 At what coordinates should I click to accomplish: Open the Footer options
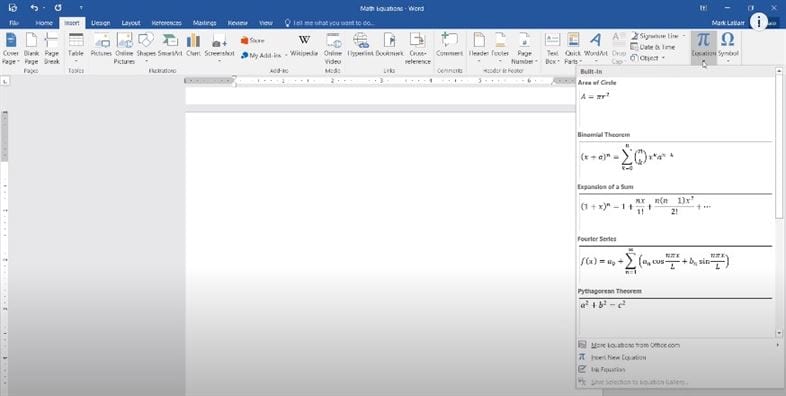[500, 49]
